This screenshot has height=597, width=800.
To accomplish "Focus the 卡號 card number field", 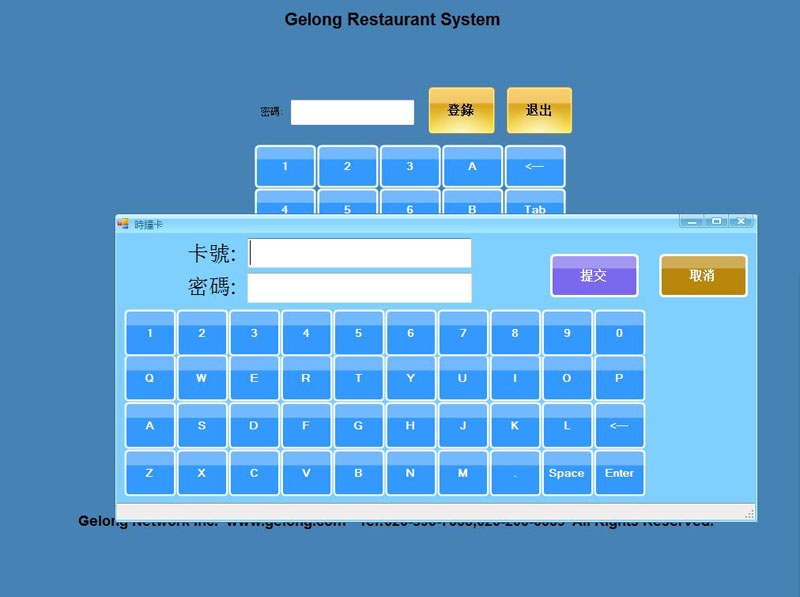I will (x=360, y=253).
